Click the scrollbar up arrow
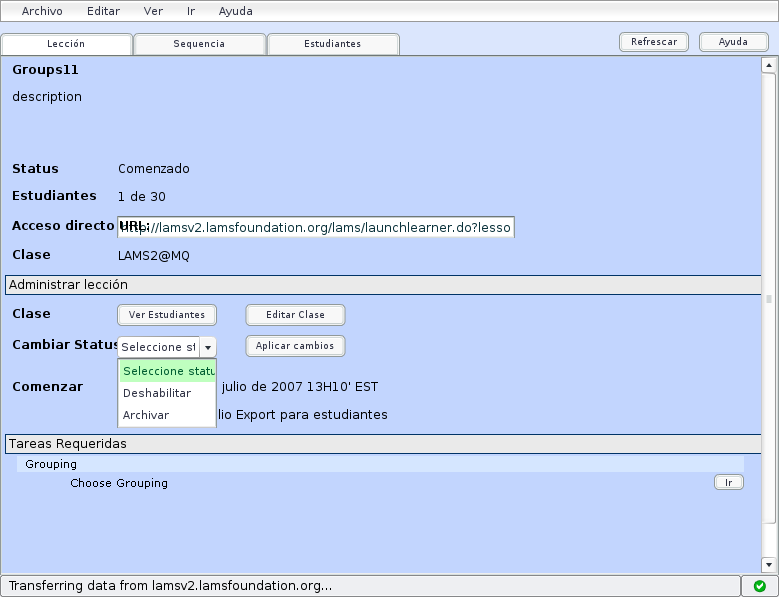The width and height of the screenshot is (779, 597). tap(769, 66)
